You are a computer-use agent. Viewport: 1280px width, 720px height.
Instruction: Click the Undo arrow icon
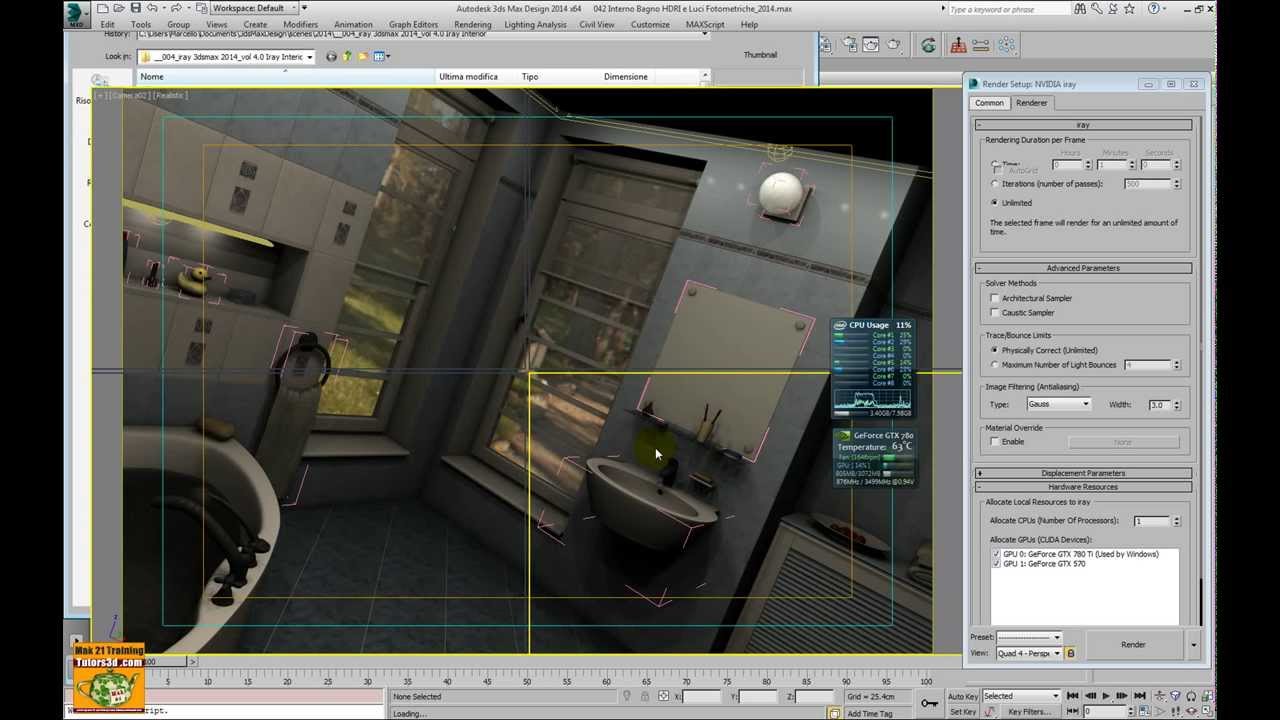(x=152, y=8)
